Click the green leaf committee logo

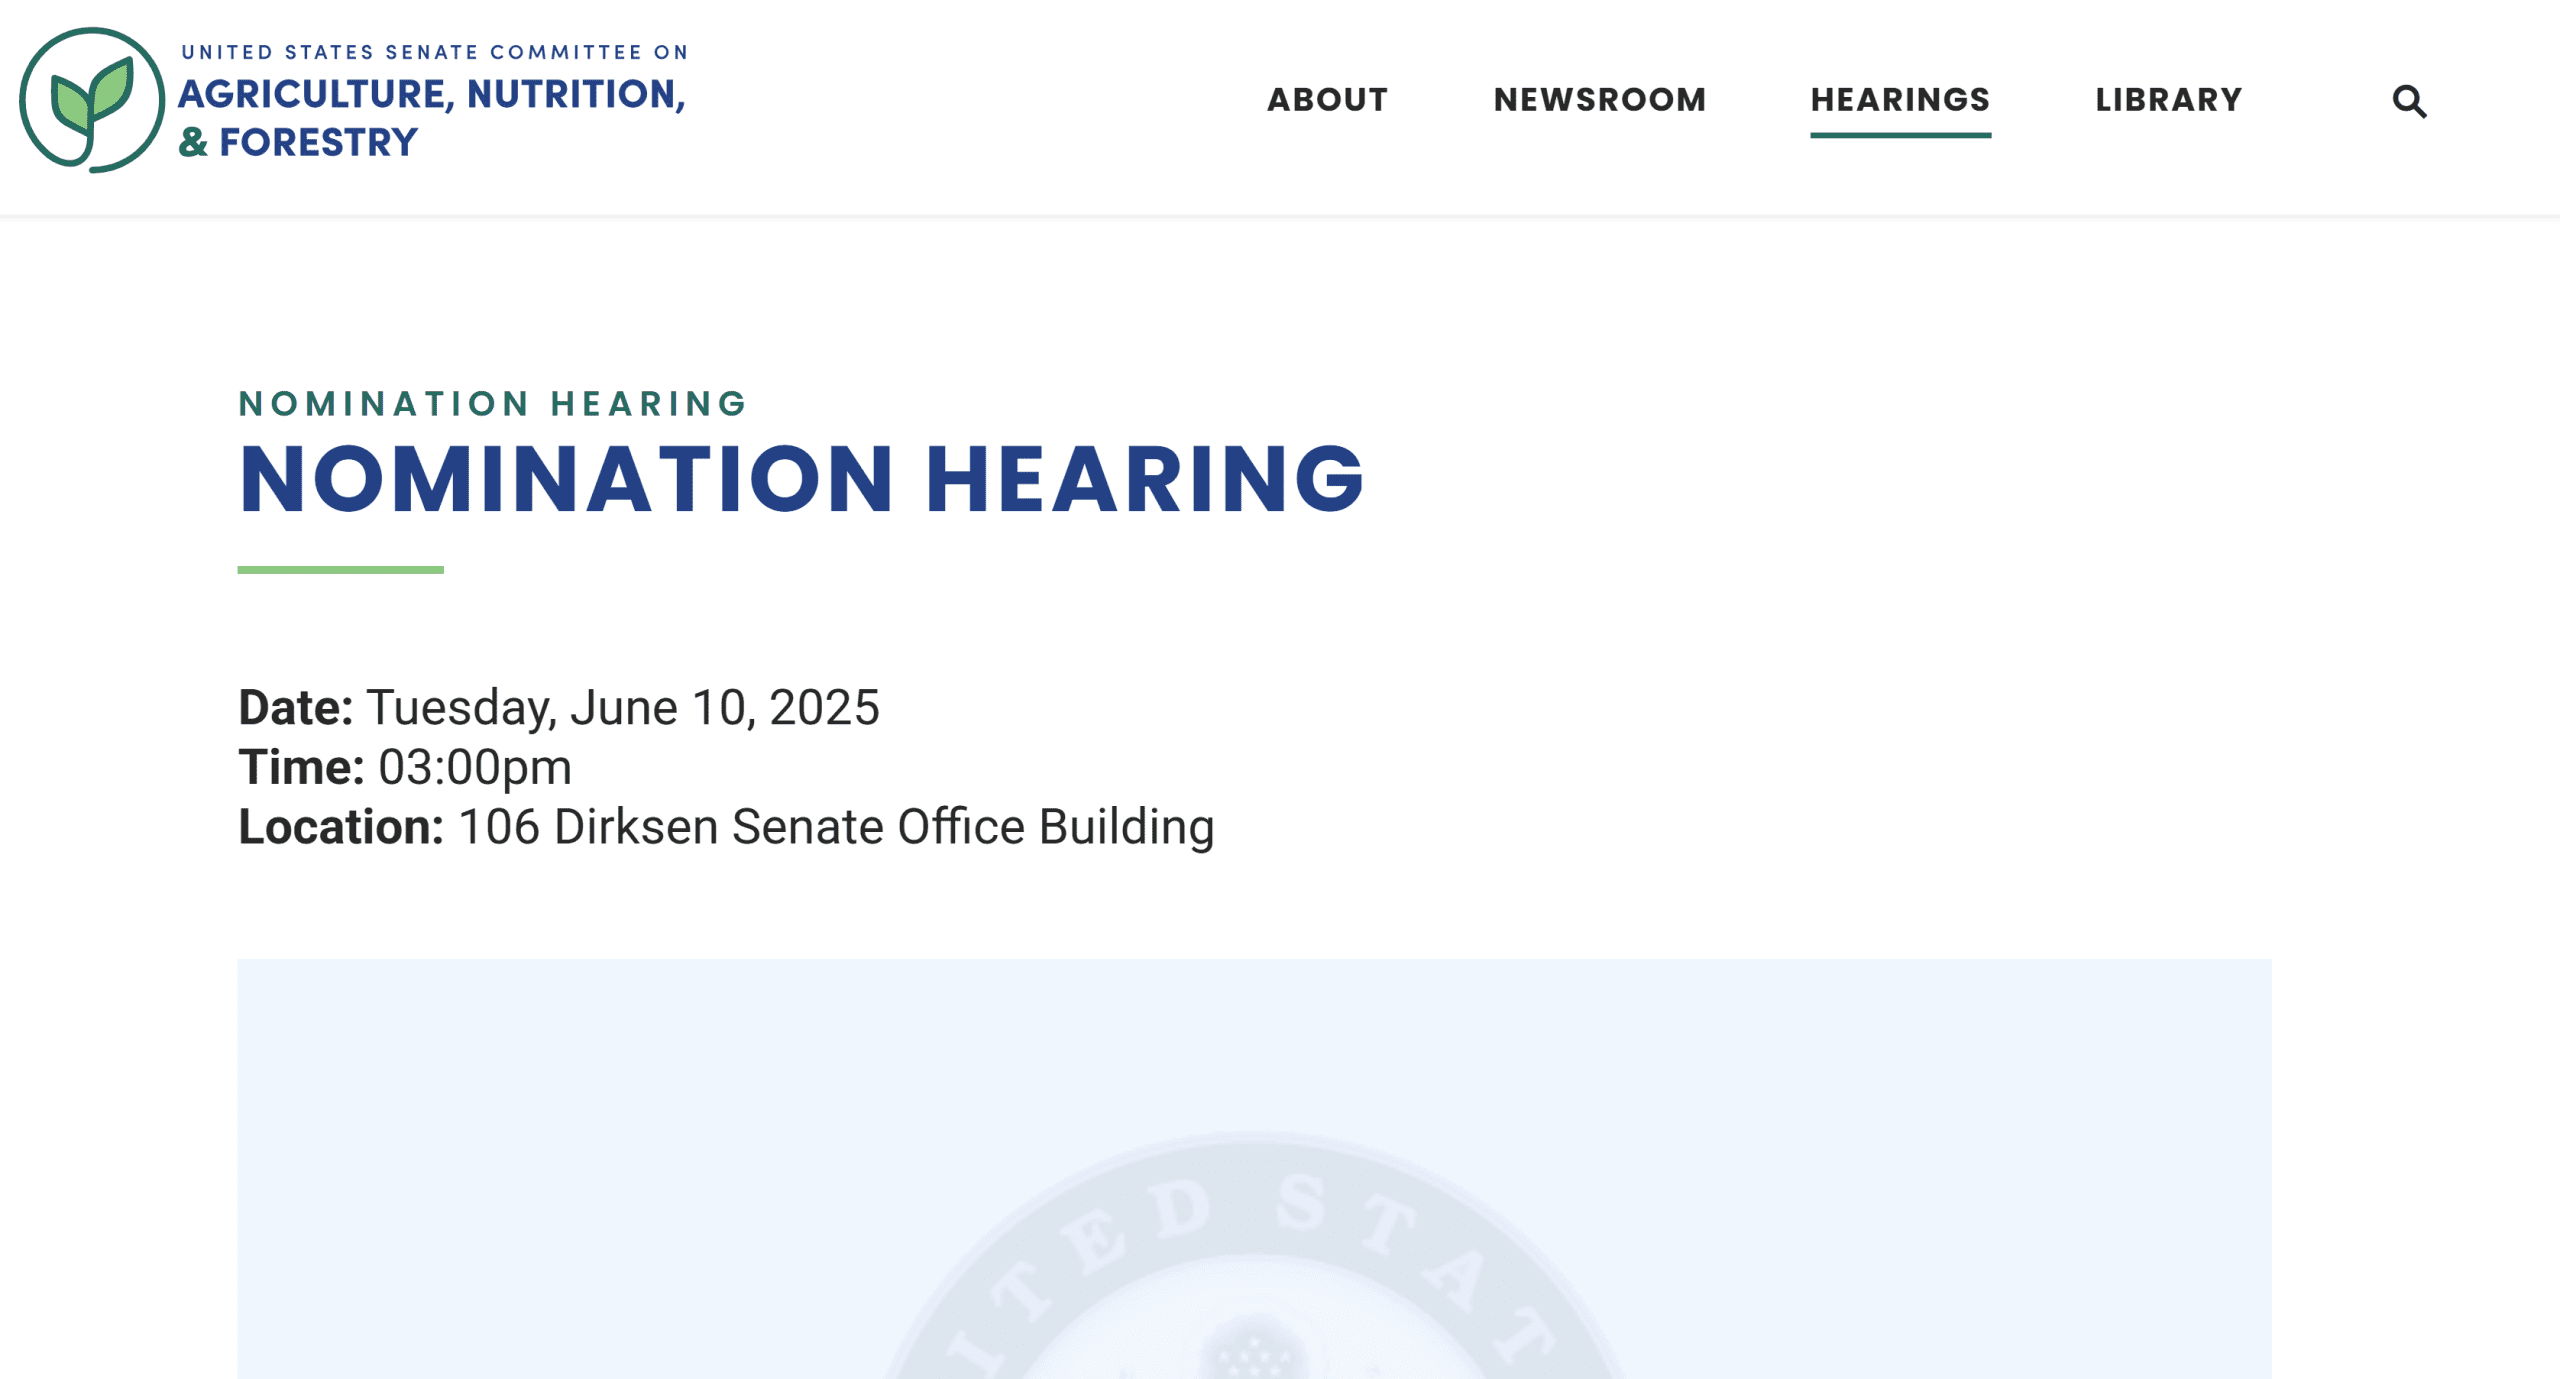click(92, 100)
